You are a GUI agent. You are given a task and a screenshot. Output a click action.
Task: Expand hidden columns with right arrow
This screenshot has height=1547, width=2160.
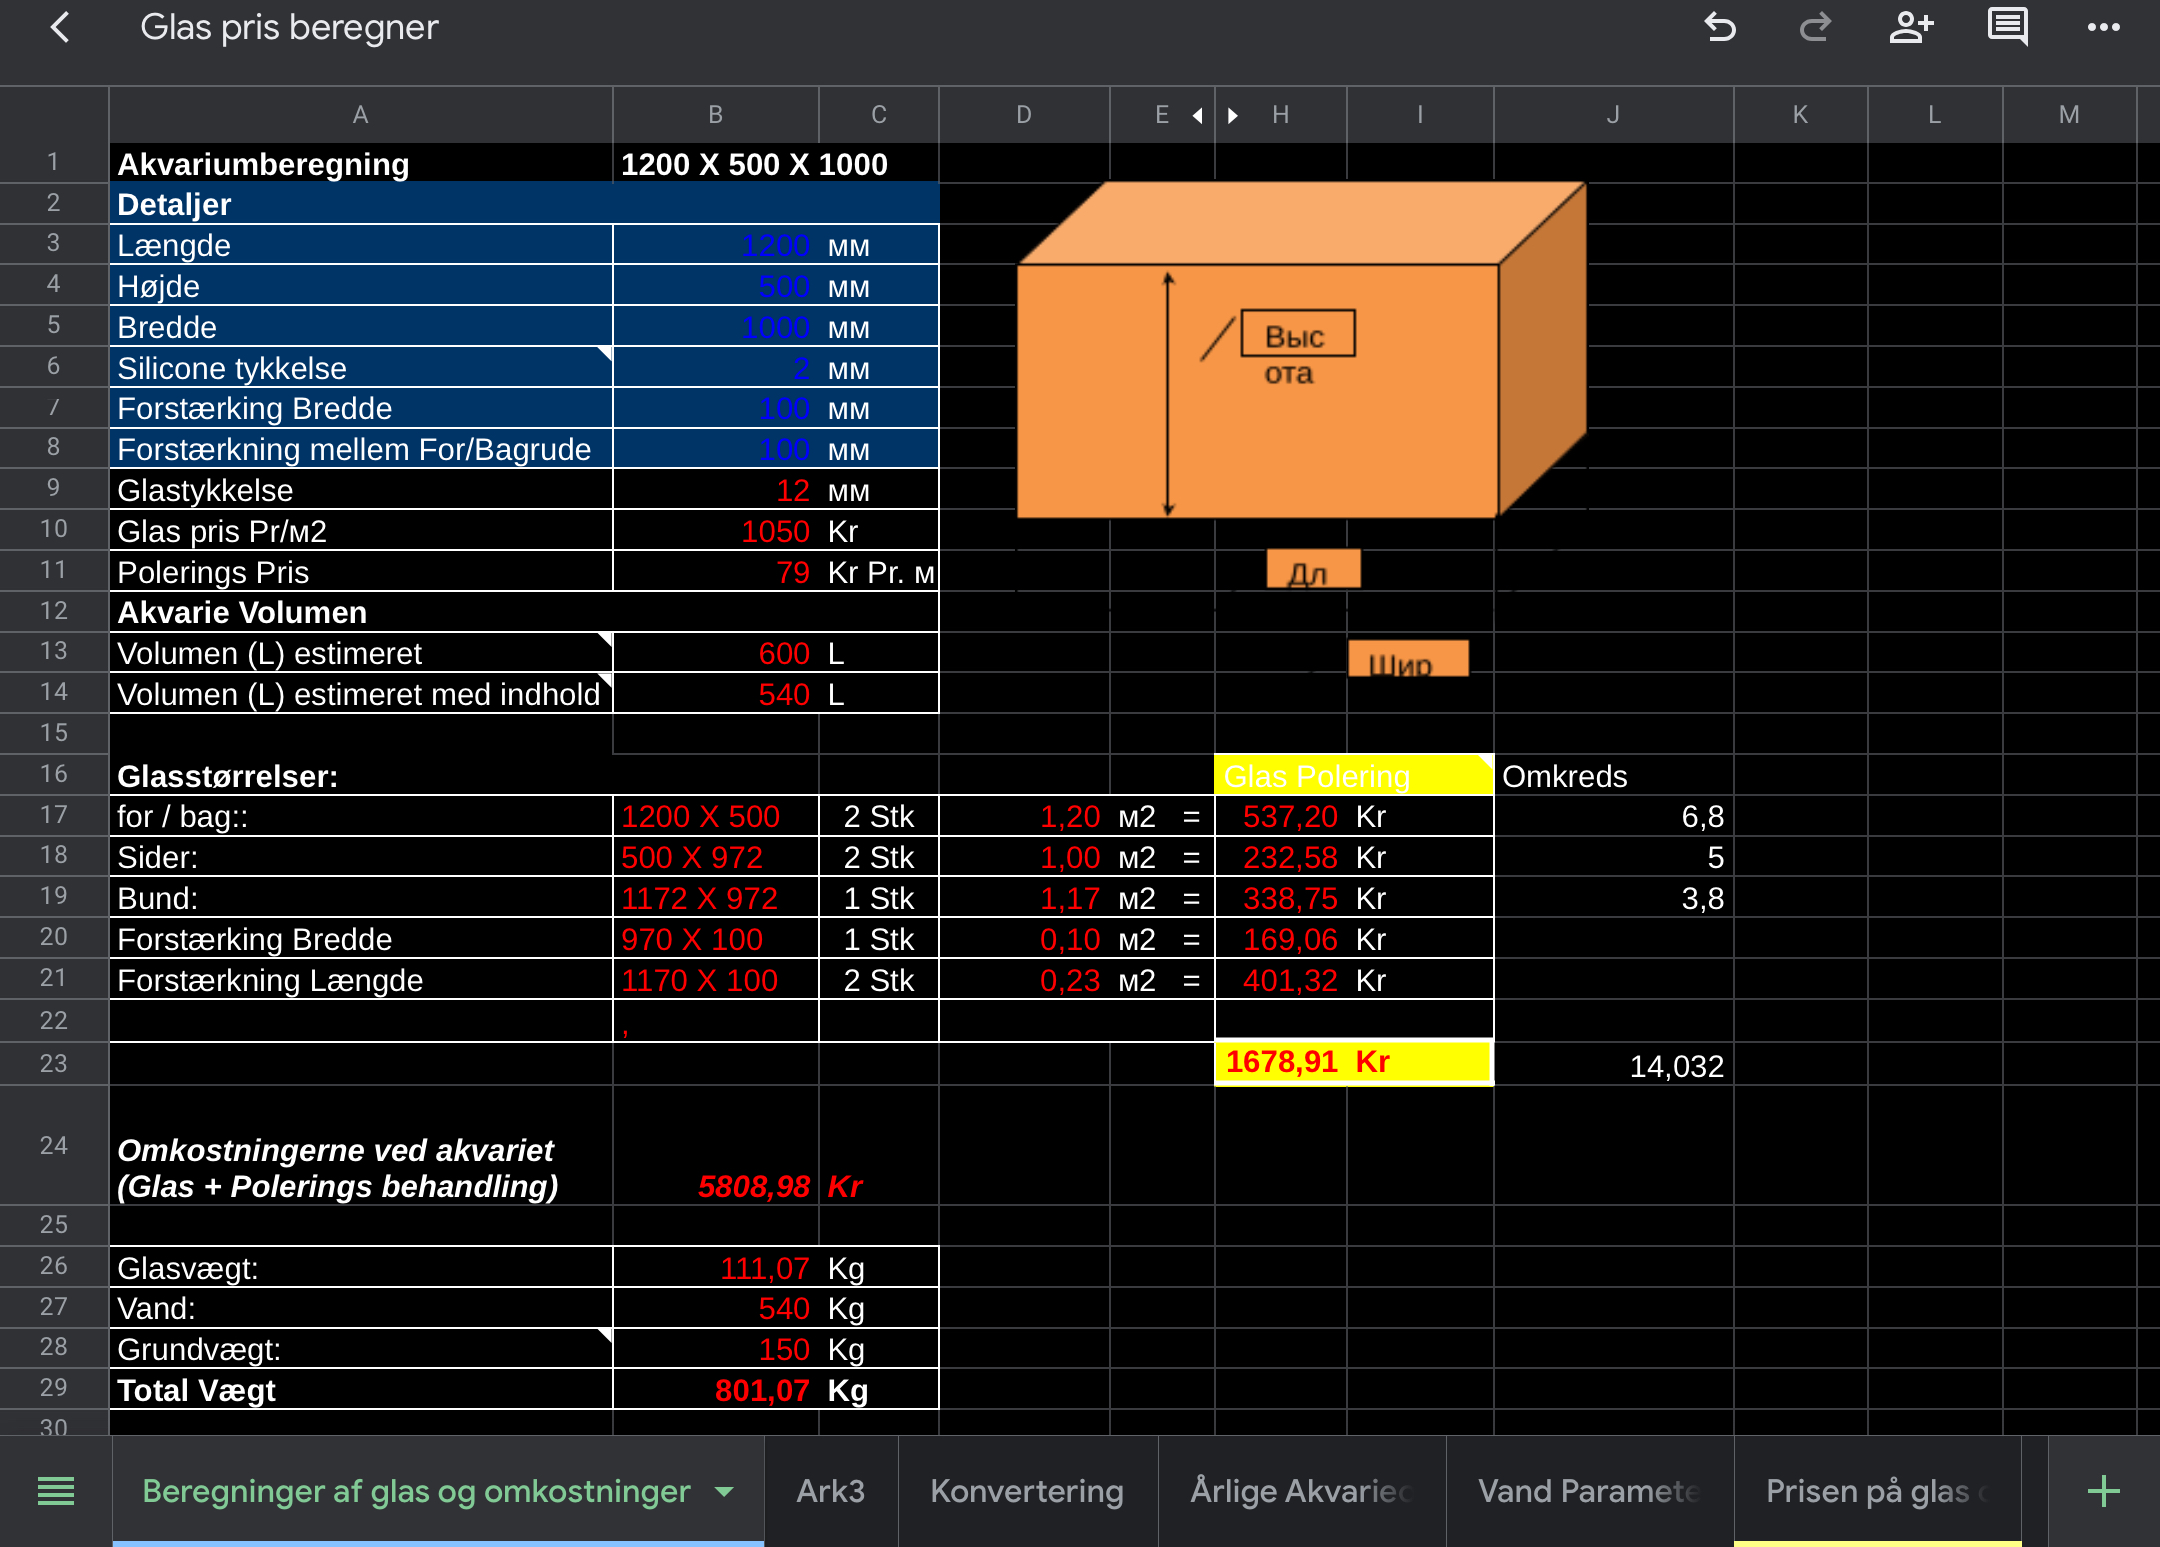[1233, 116]
